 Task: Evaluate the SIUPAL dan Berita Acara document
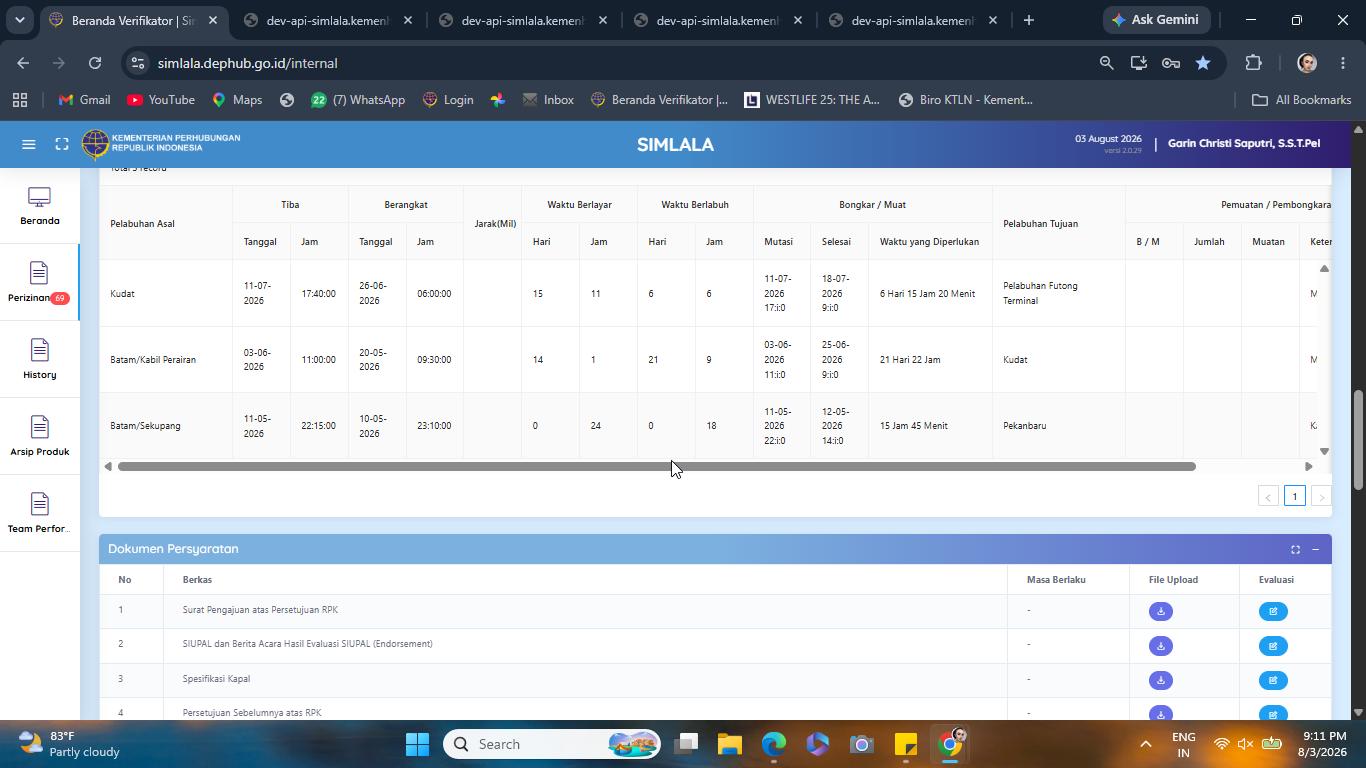pos(1273,646)
